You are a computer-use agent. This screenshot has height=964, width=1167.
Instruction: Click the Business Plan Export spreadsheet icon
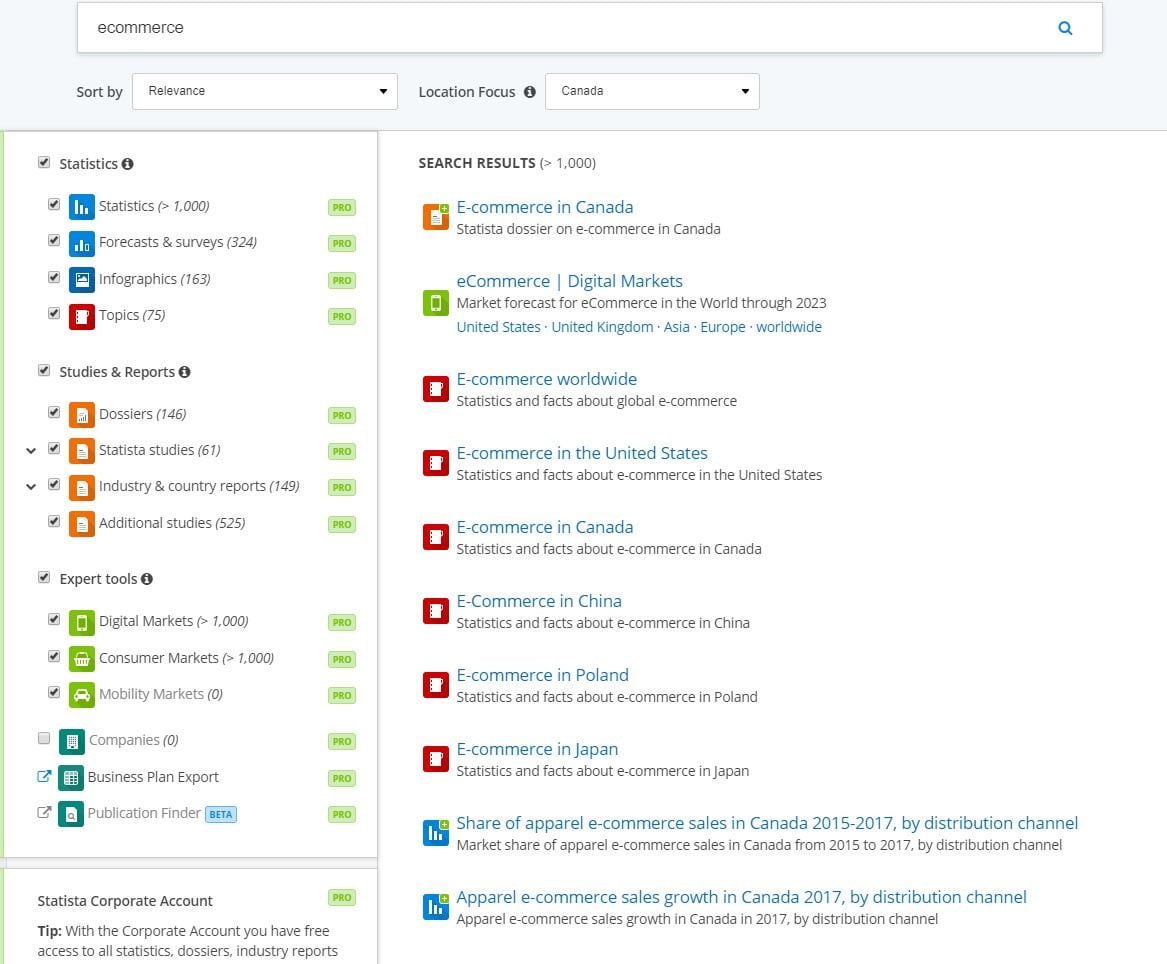[x=71, y=777]
